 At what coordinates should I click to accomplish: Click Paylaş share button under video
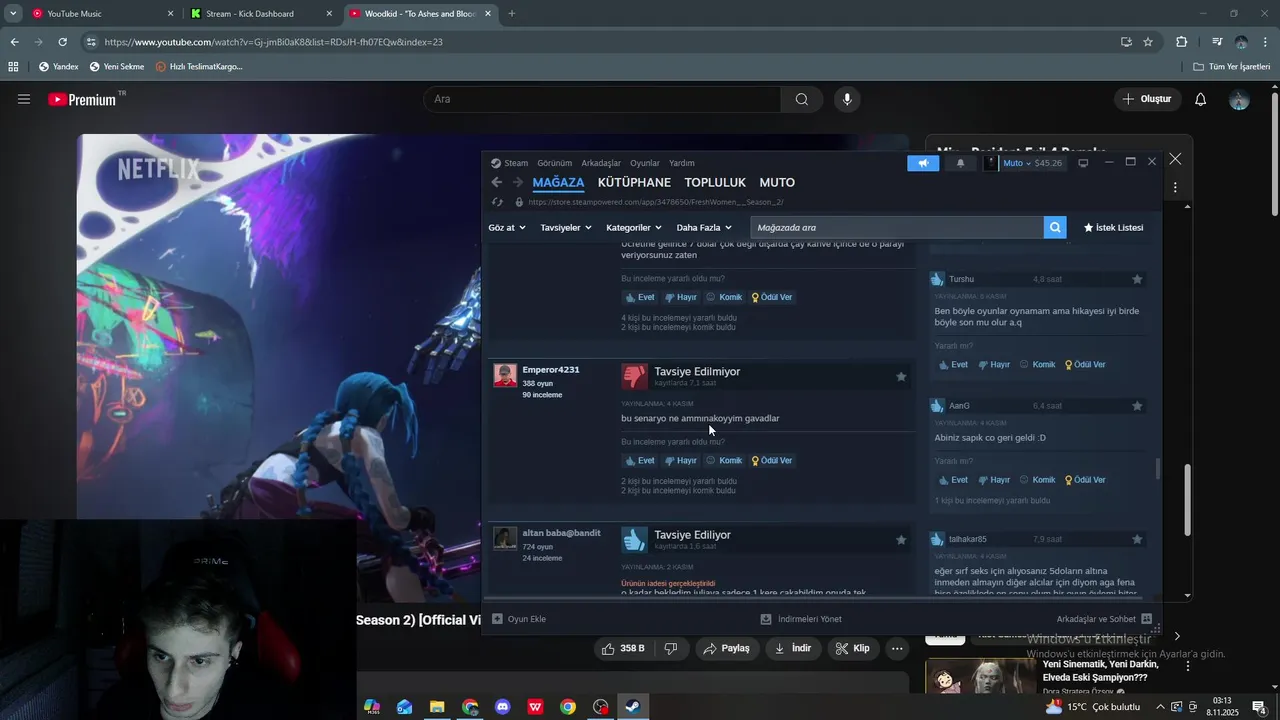(x=727, y=648)
